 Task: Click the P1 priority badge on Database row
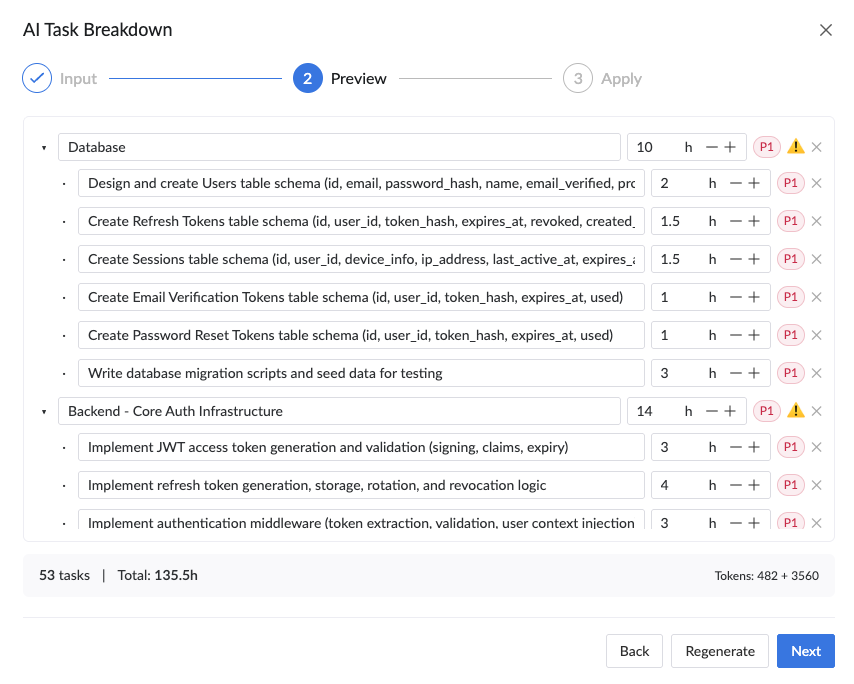pos(767,146)
